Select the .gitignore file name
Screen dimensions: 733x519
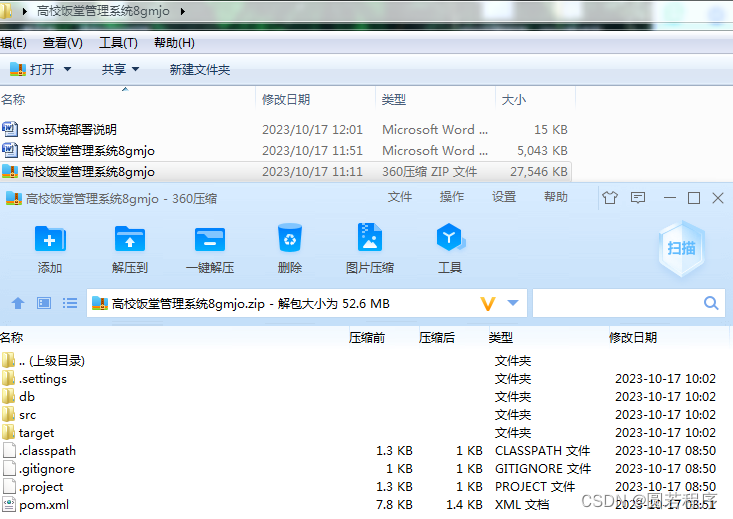tap(47, 469)
